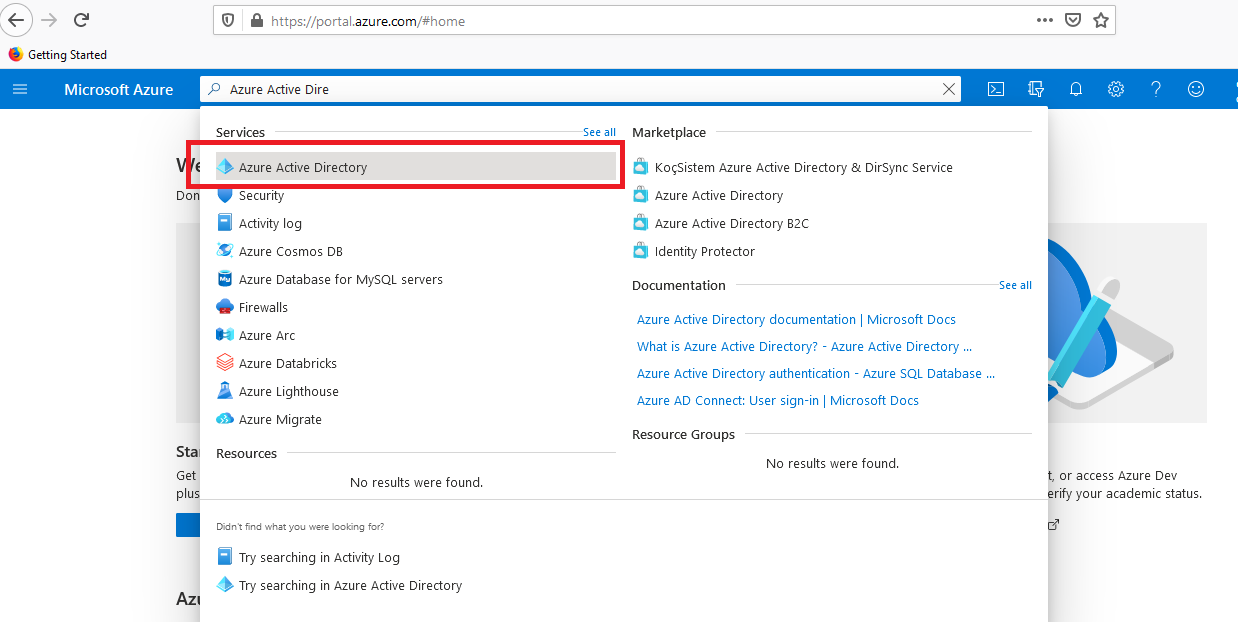Click the site lock icon in address bar
Image resolution: width=1238 pixels, height=622 pixels.
[x=256, y=20]
